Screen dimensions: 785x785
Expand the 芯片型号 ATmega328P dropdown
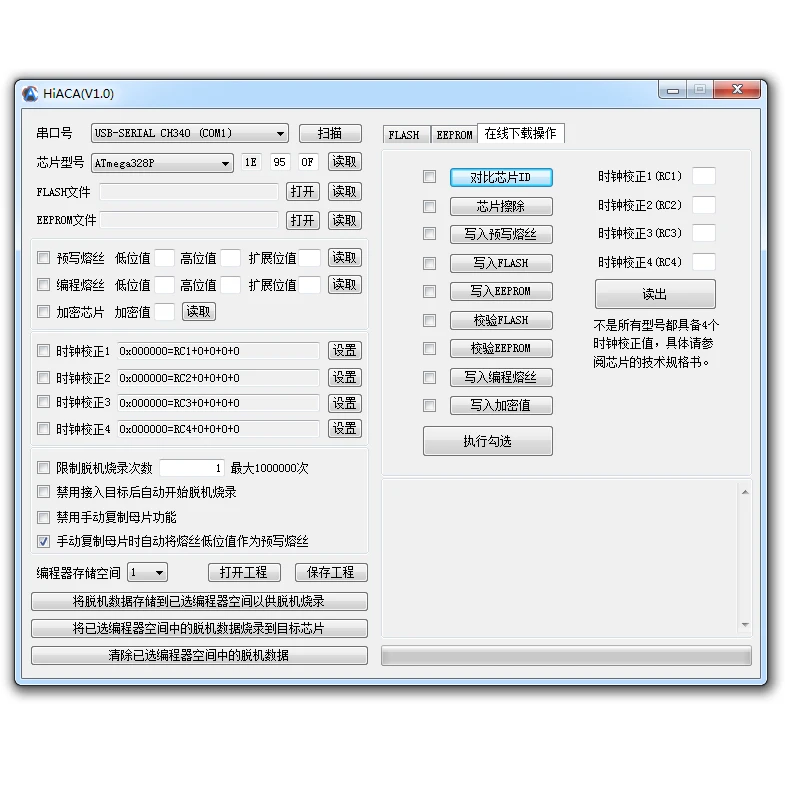[x=162, y=163]
